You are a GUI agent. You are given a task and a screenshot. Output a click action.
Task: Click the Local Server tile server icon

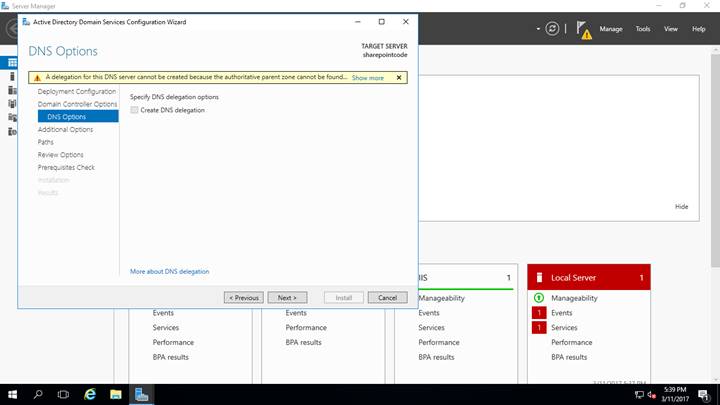(540, 277)
